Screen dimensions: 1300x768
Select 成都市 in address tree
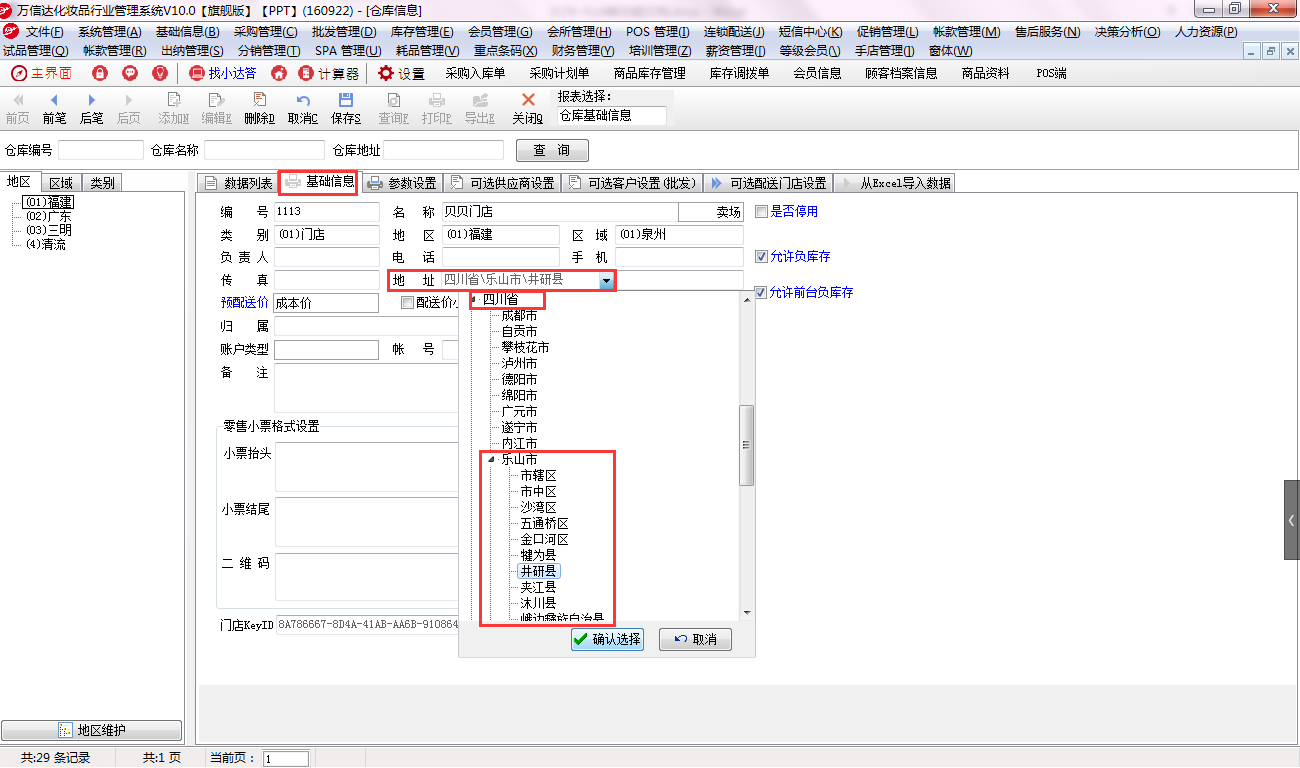pyautogui.click(x=519, y=315)
